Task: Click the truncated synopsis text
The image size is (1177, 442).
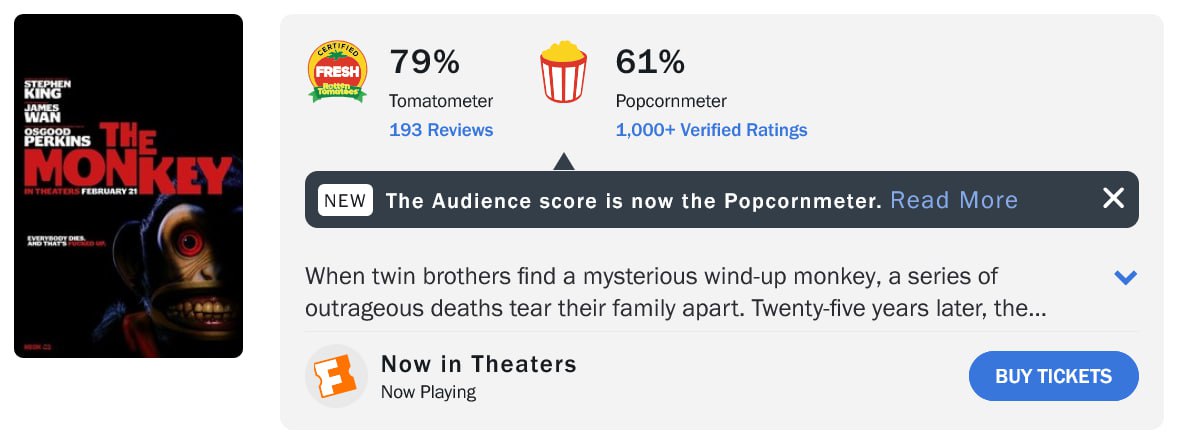Action: [675, 292]
